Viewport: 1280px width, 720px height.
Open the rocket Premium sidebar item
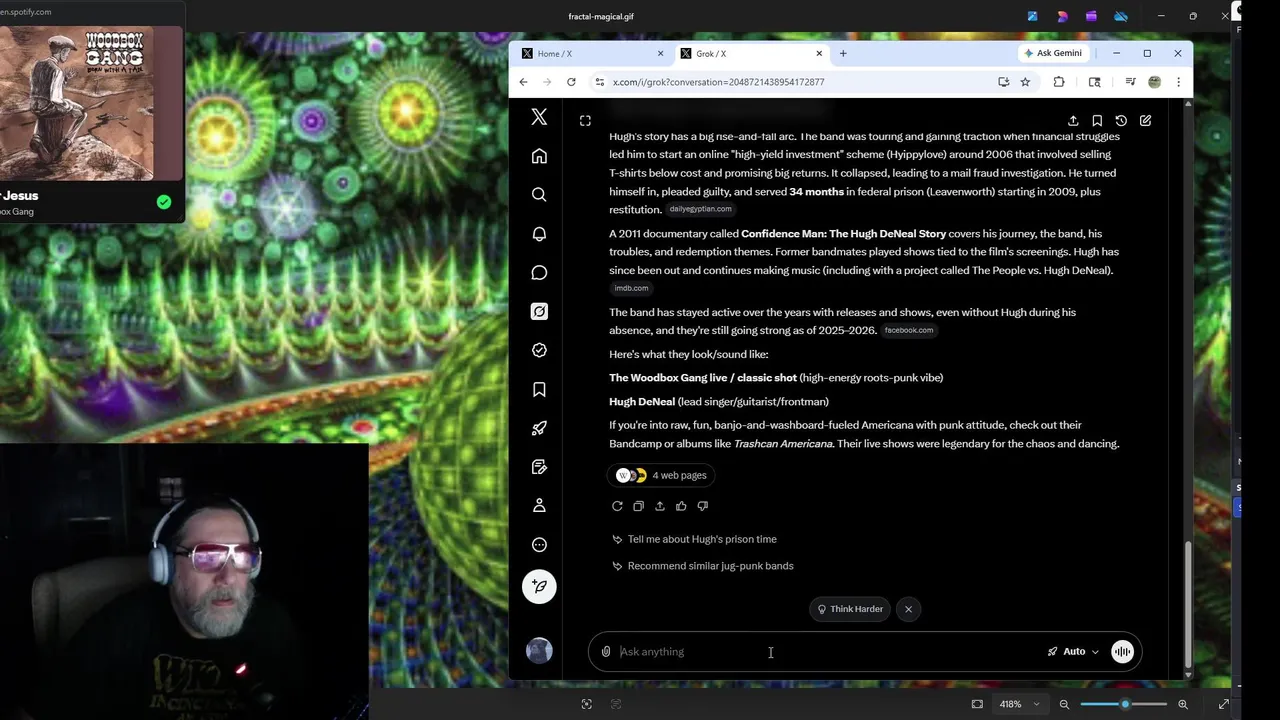pos(539,428)
